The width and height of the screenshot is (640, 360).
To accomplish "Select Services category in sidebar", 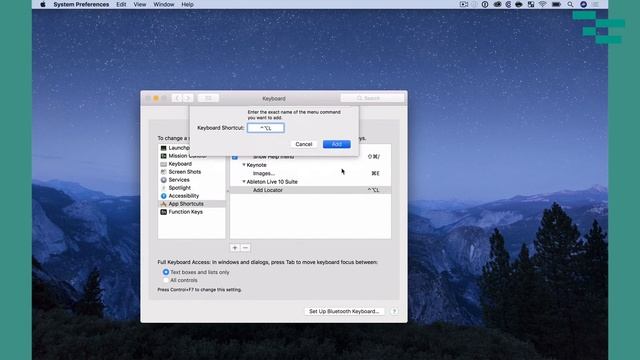I will click(191, 180).
